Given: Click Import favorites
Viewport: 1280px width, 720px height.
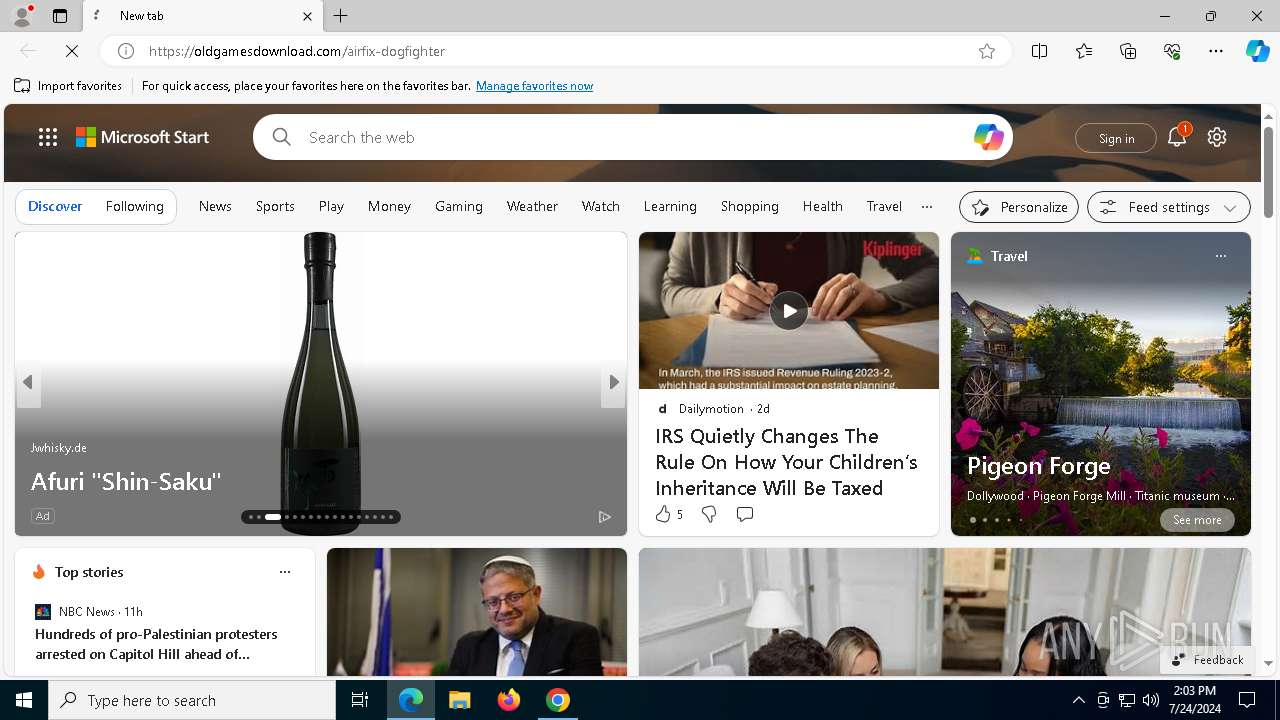Looking at the screenshot, I should [68, 86].
